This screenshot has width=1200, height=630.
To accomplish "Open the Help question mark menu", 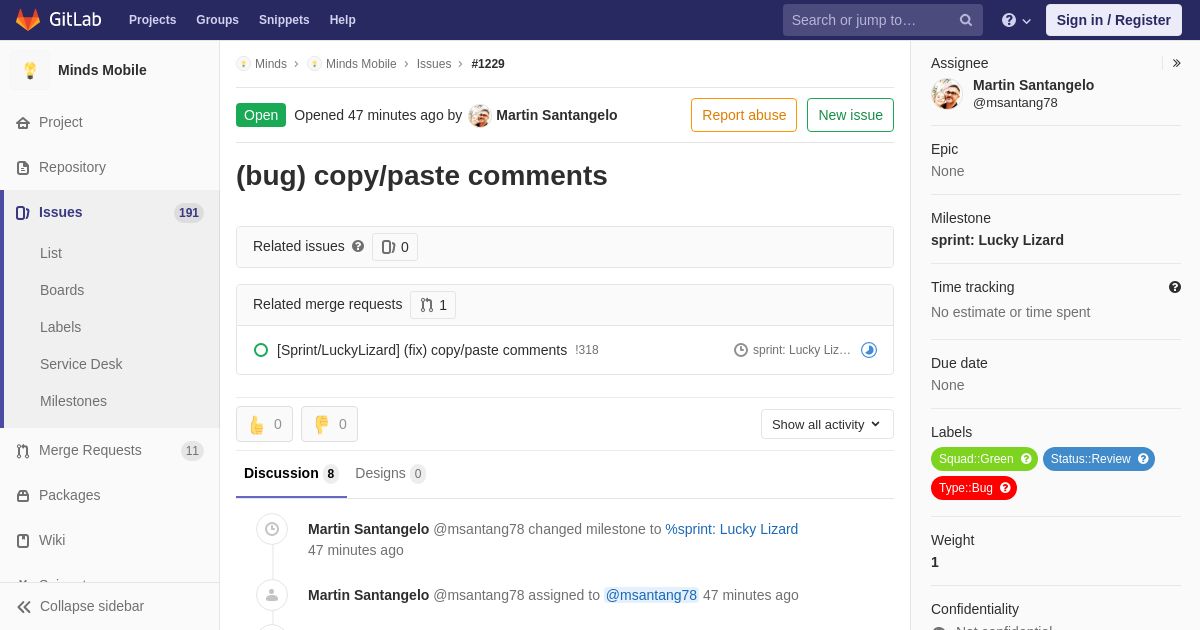I will tap(1016, 20).
